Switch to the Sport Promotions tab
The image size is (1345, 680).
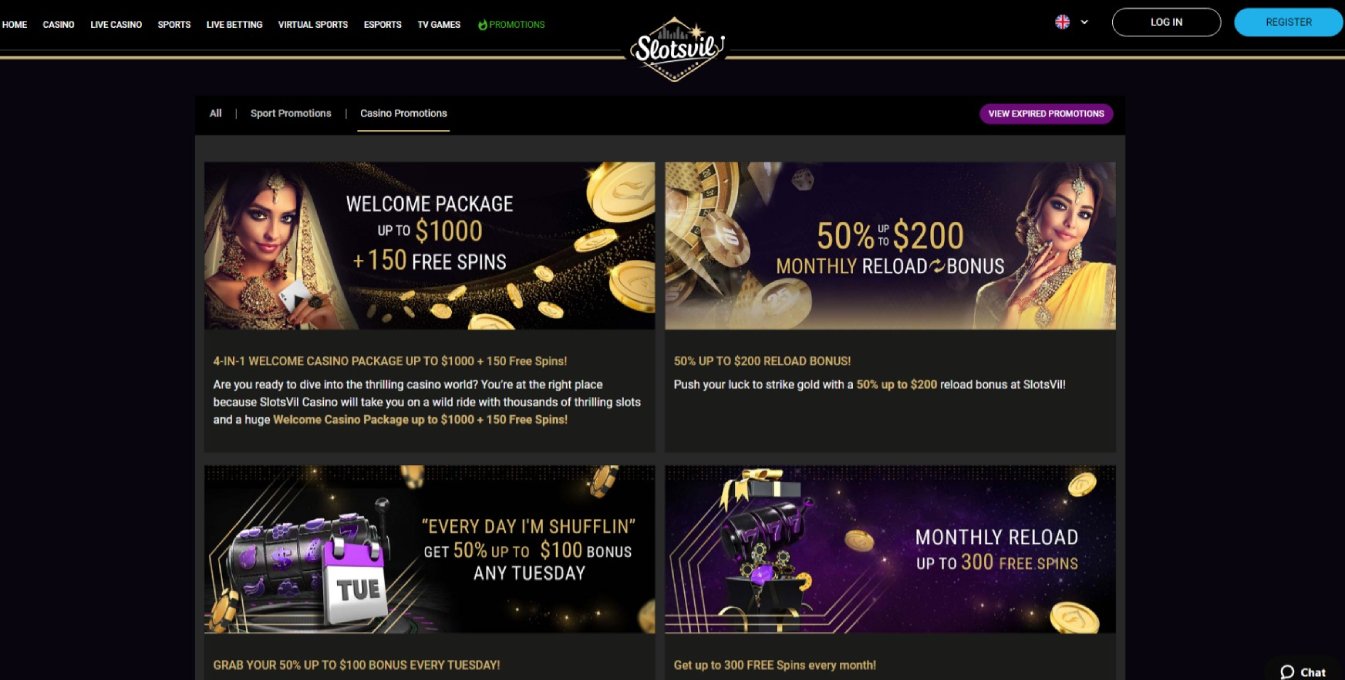pos(291,114)
